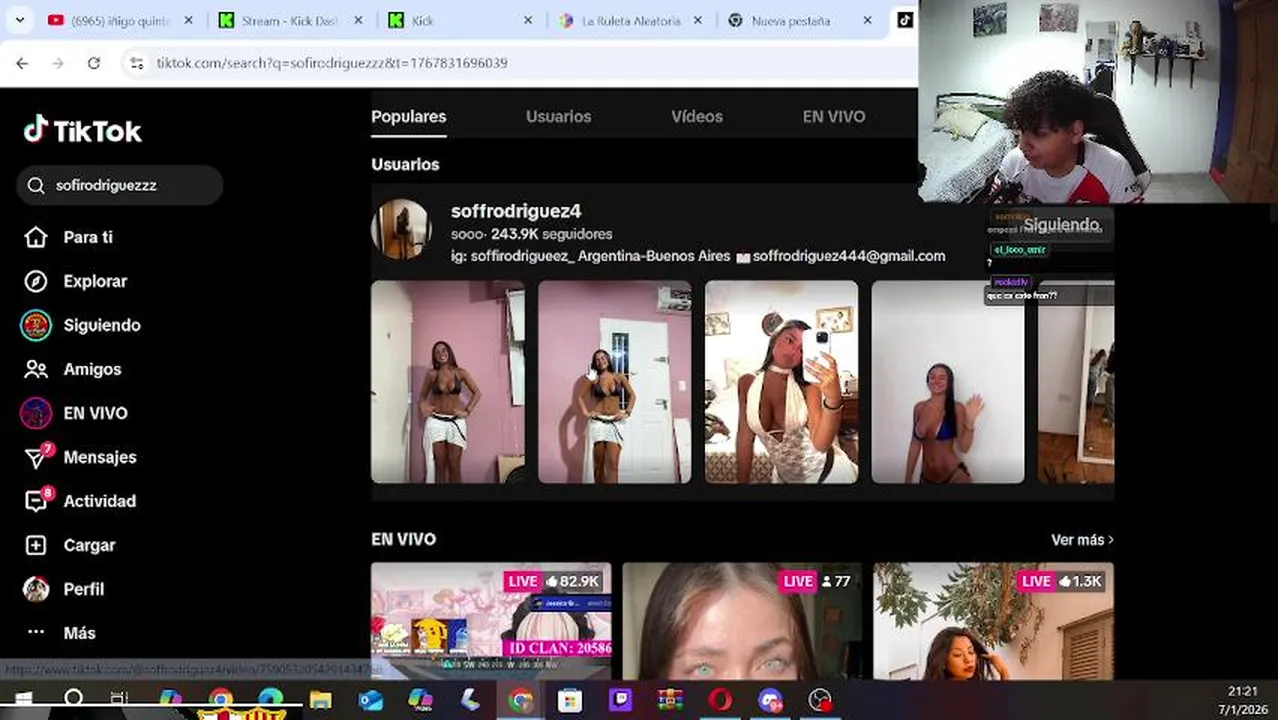Switch to La Ruleta Aleatoria tab
Screen dimensions: 1278x720
[633, 20]
